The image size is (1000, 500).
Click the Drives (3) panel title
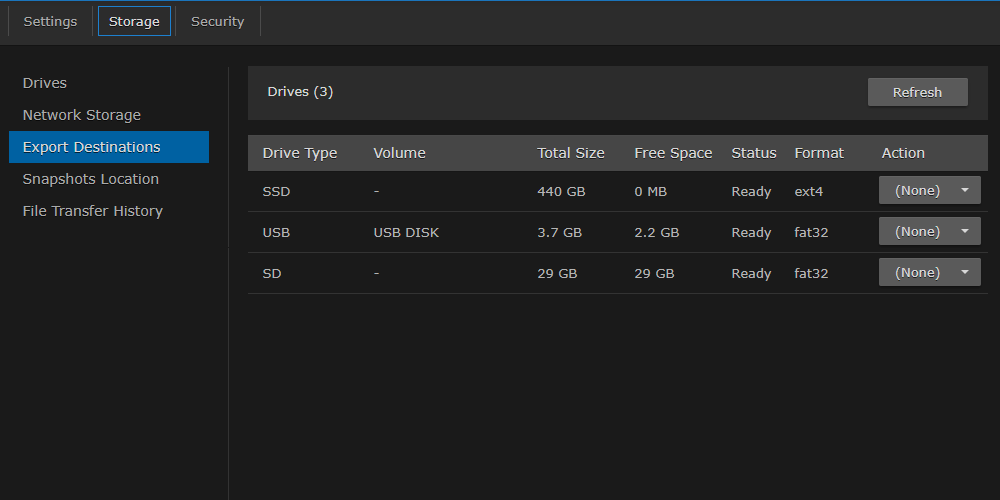tap(300, 92)
